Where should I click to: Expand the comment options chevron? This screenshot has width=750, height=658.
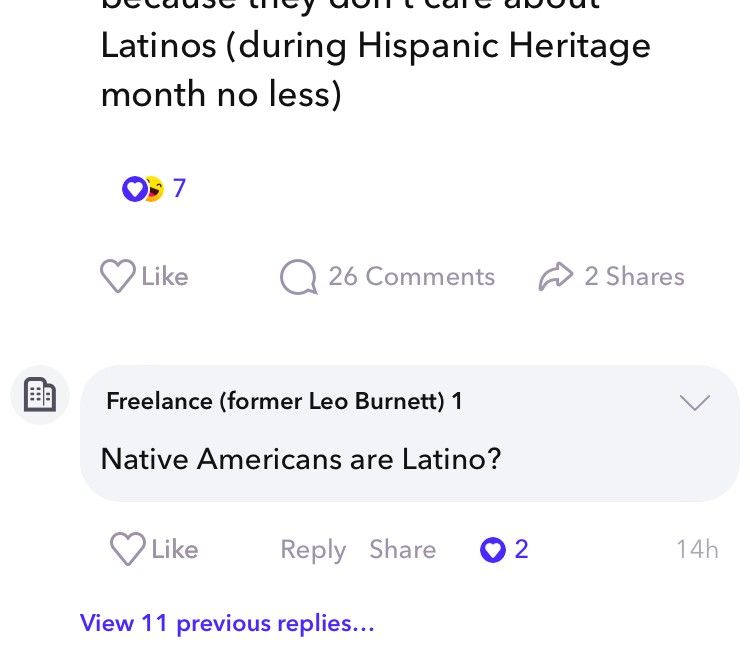[x=695, y=403]
